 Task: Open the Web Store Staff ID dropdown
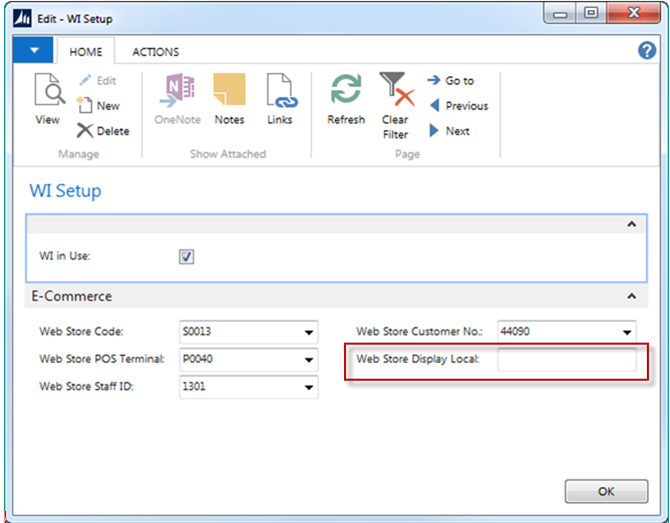point(309,387)
